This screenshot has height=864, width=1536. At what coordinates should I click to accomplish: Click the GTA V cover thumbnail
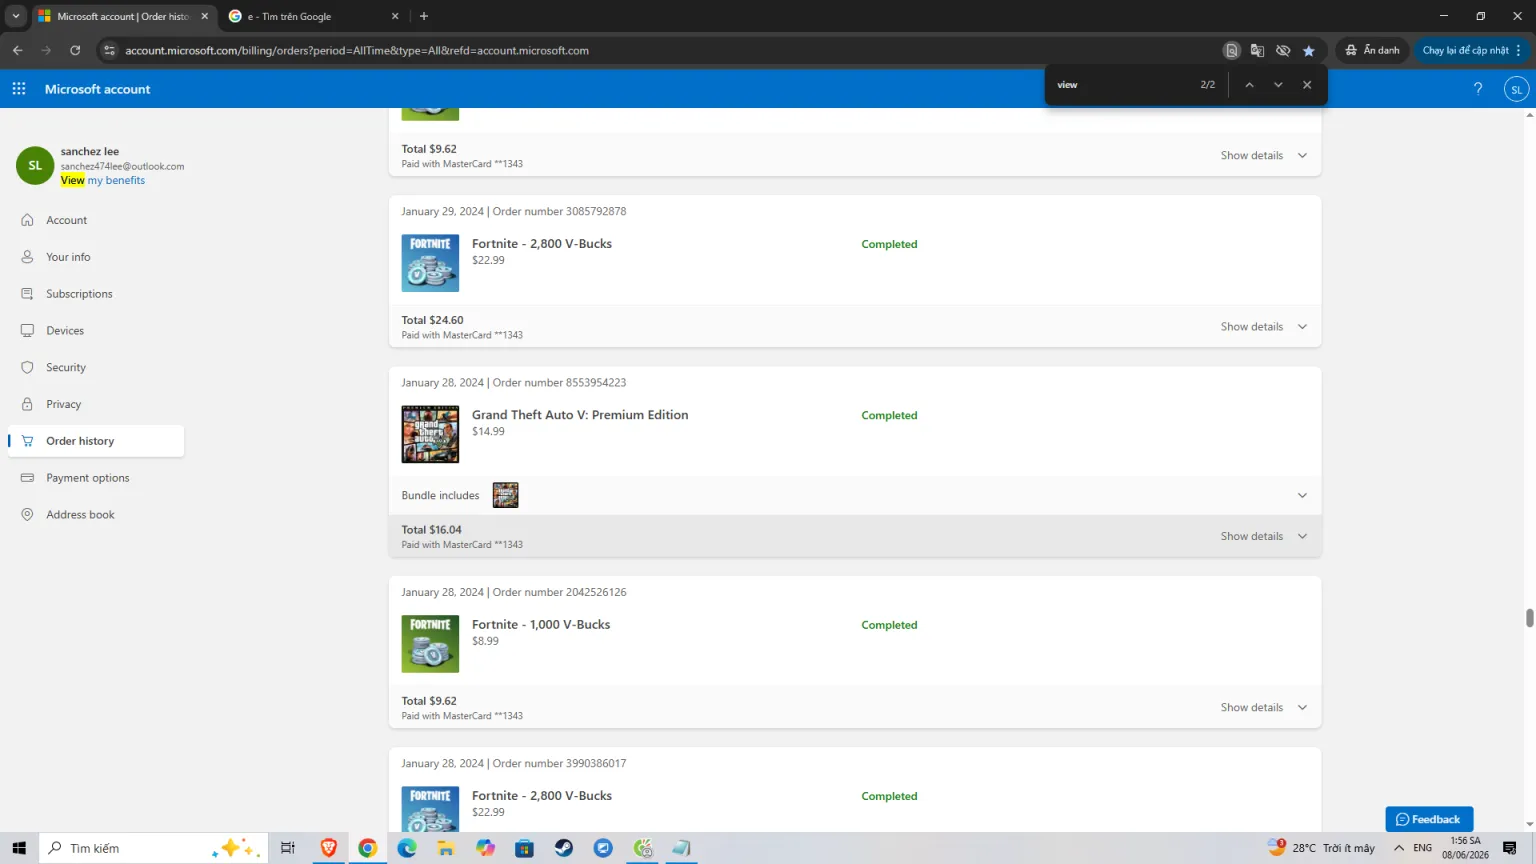(x=430, y=434)
